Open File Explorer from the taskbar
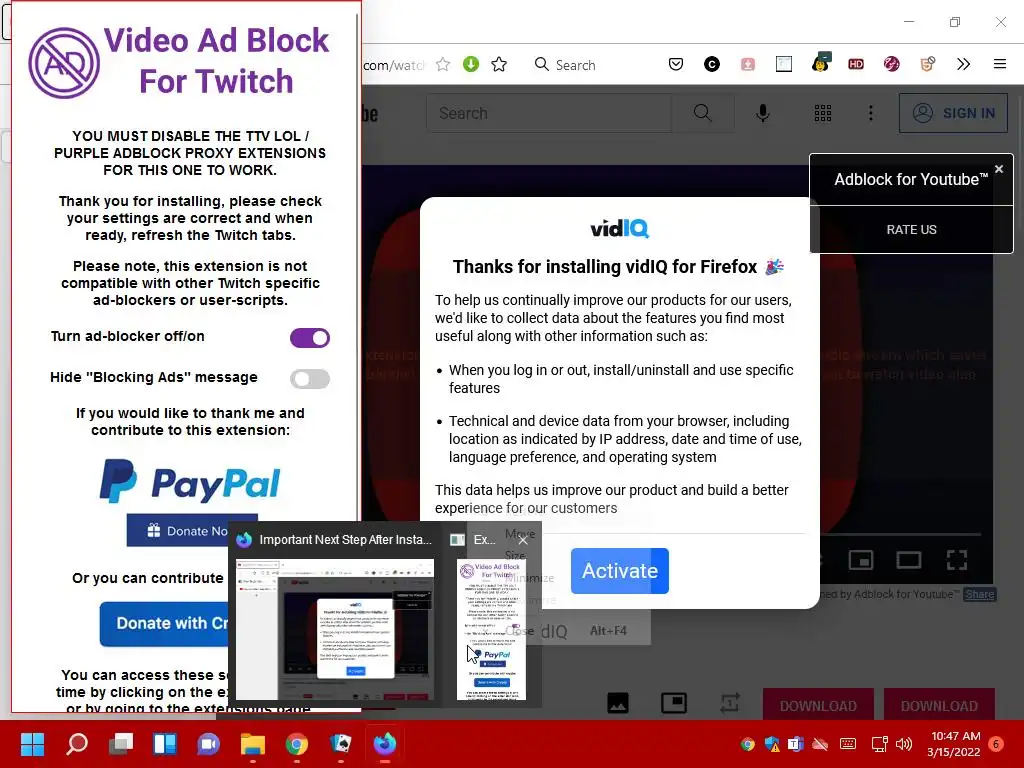The height and width of the screenshot is (768, 1024). click(253, 744)
